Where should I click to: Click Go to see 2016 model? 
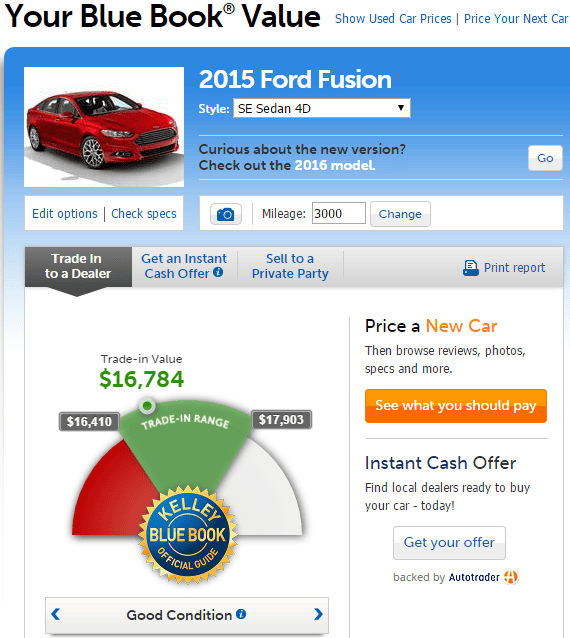(x=545, y=158)
